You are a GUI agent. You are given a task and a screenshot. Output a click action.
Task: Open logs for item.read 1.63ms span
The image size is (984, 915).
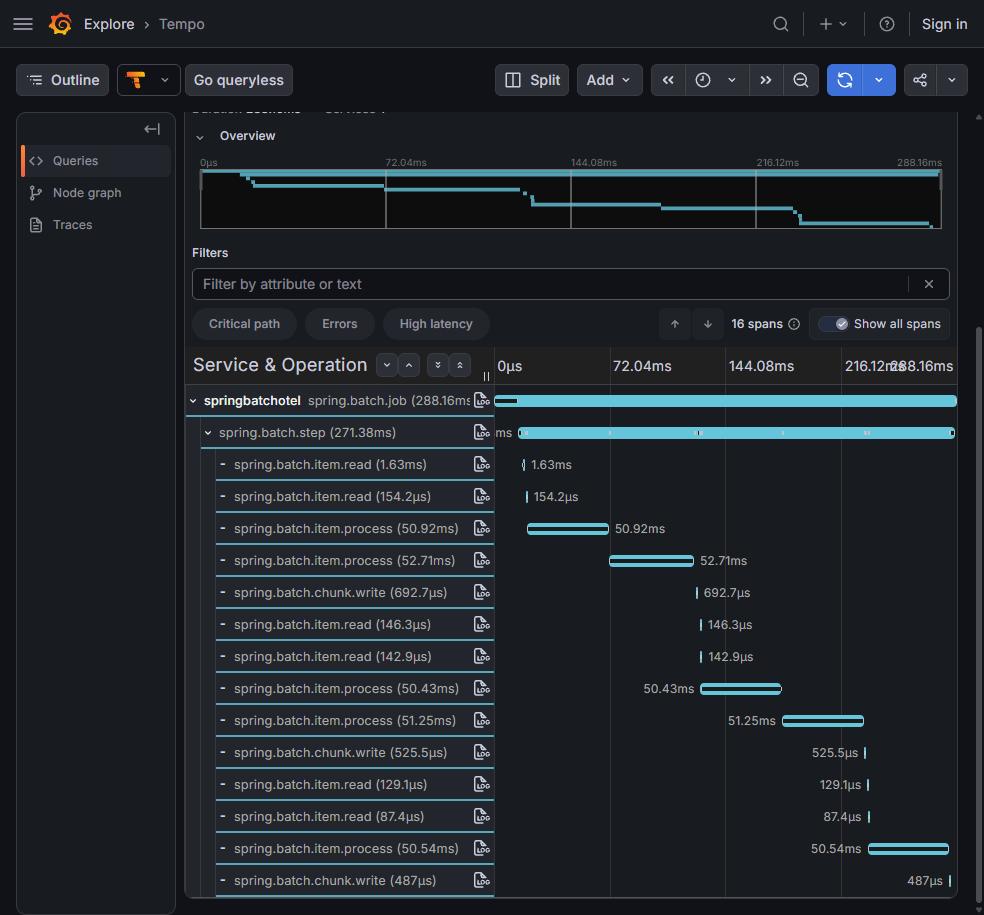point(482,464)
